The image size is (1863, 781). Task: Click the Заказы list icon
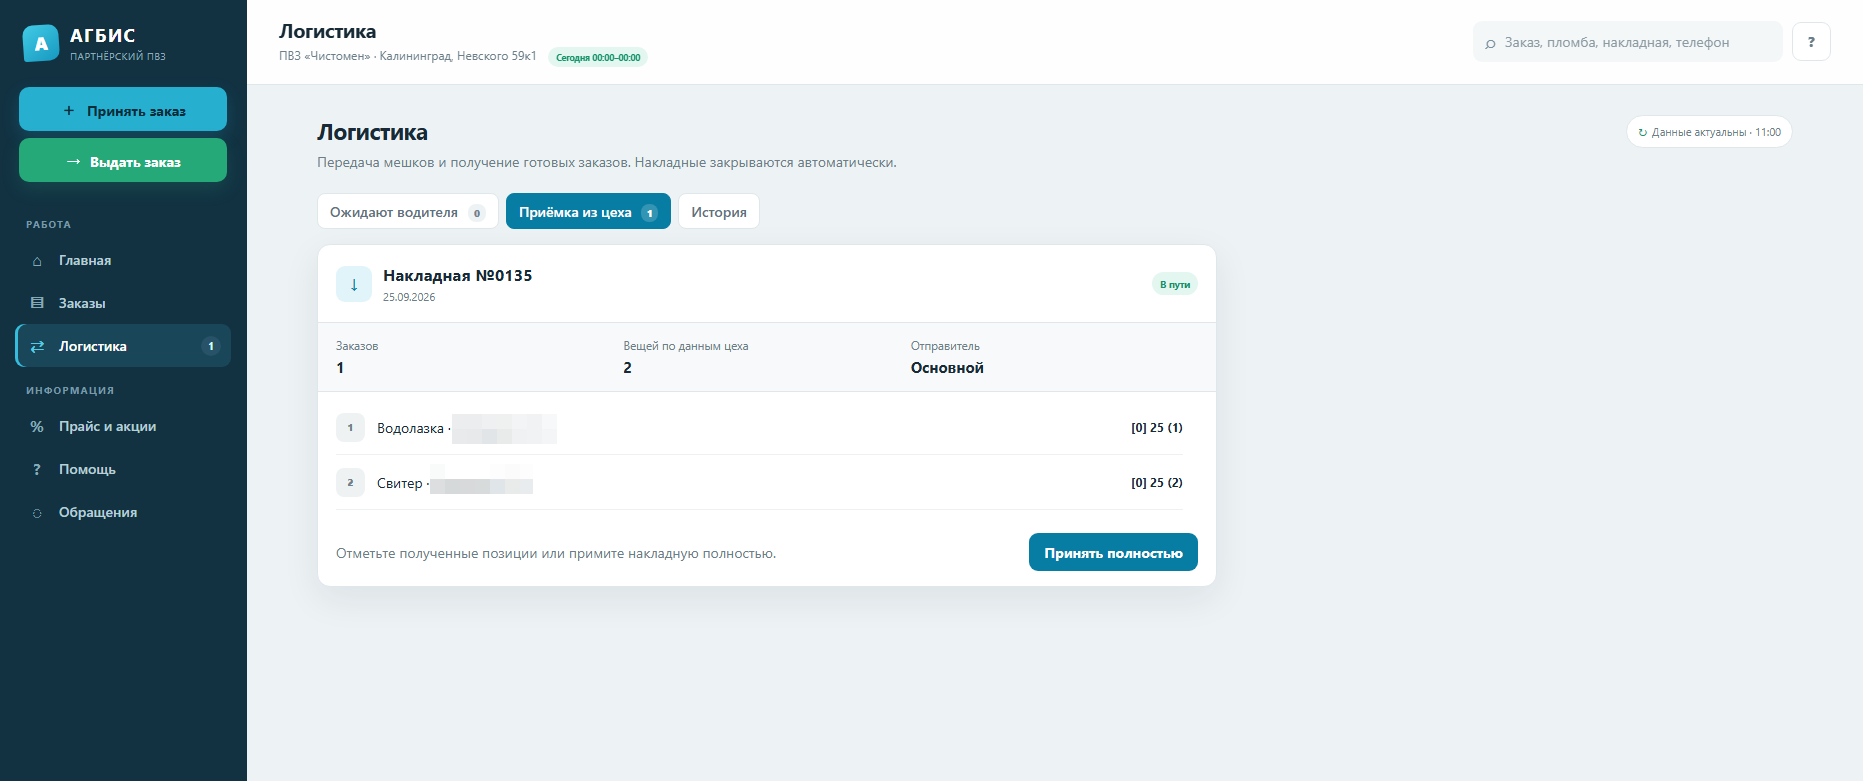[37, 303]
